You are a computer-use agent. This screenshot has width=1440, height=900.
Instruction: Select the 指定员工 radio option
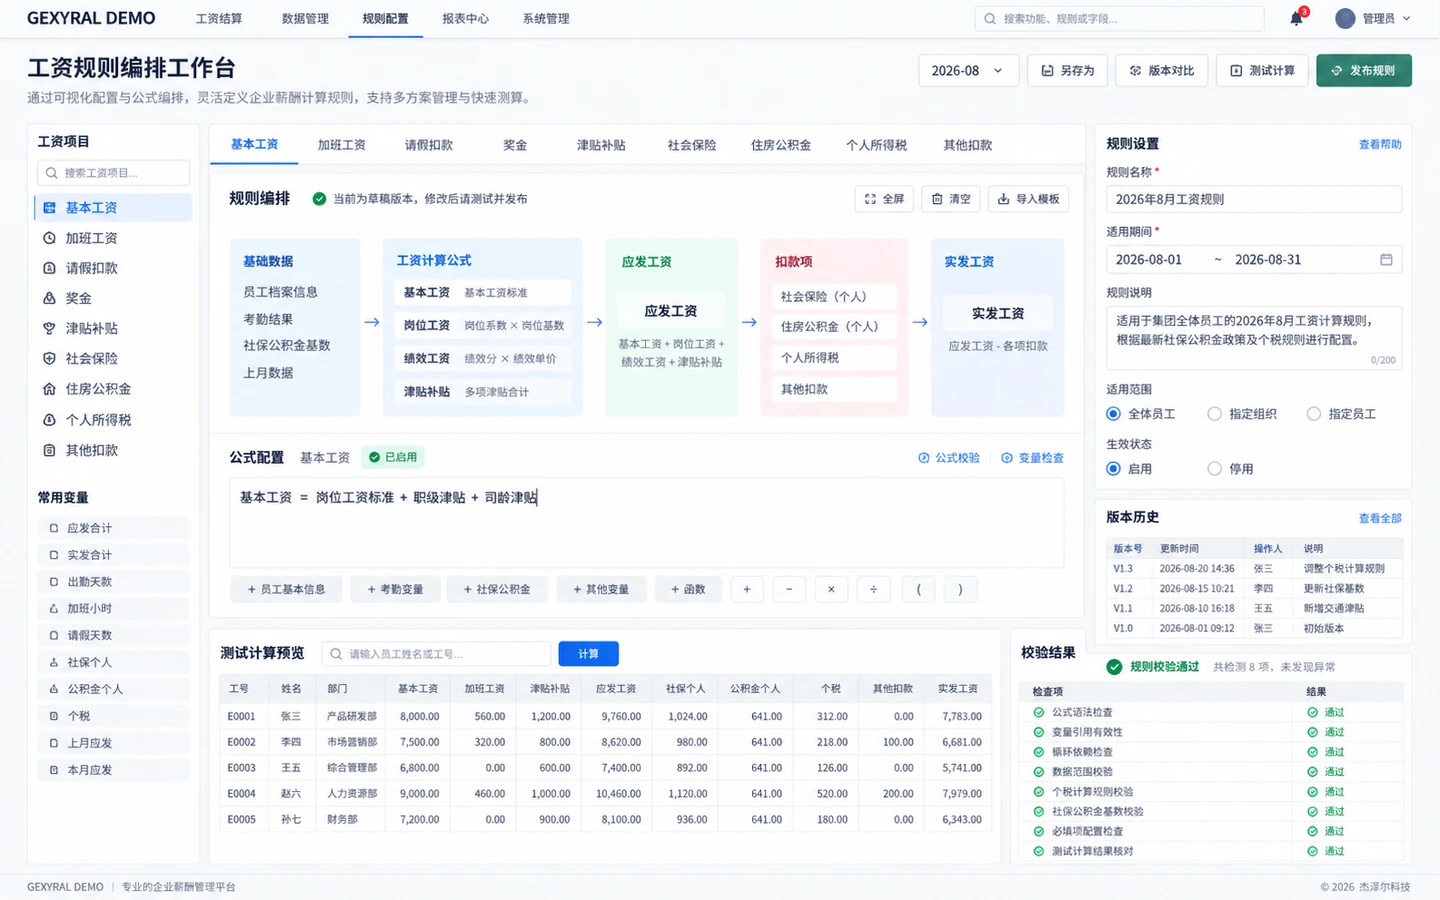(x=1314, y=414)
